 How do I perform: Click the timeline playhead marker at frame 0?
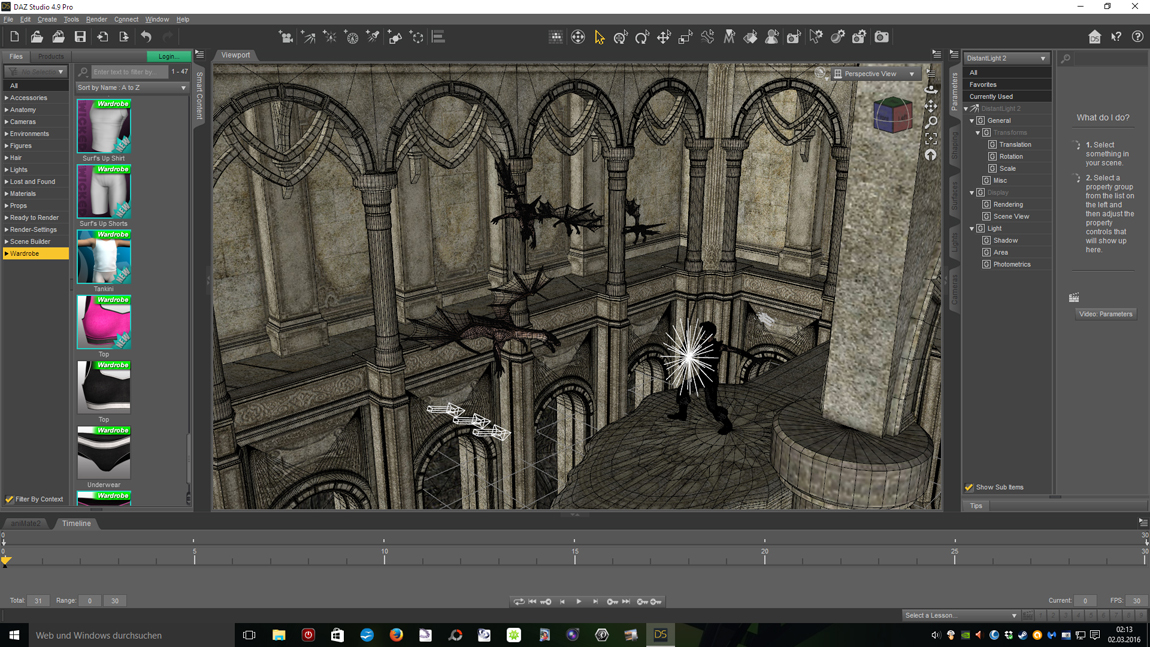tap(6, 560)
